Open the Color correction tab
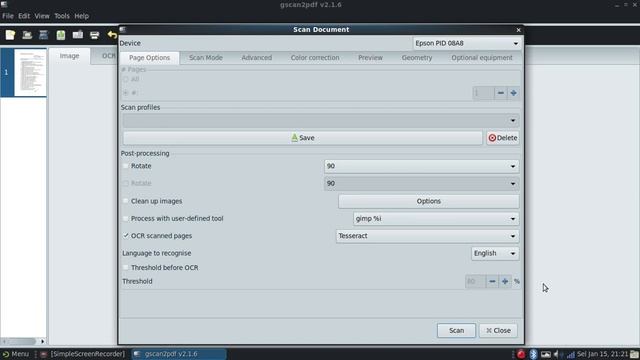640x360 pixels. click(315, 58)
